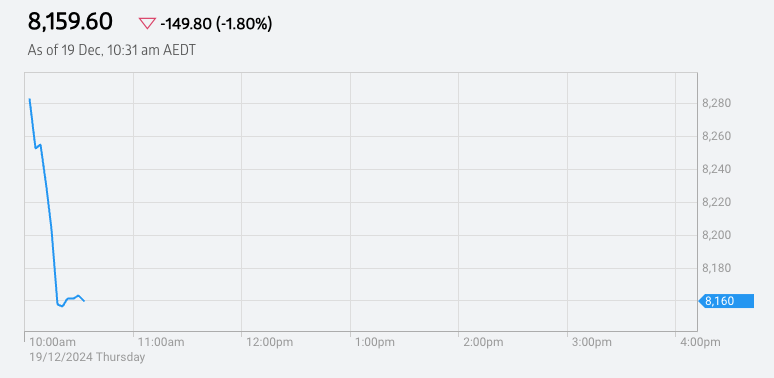Click the 1:00pm time axis label

click(x=376, y=342)
